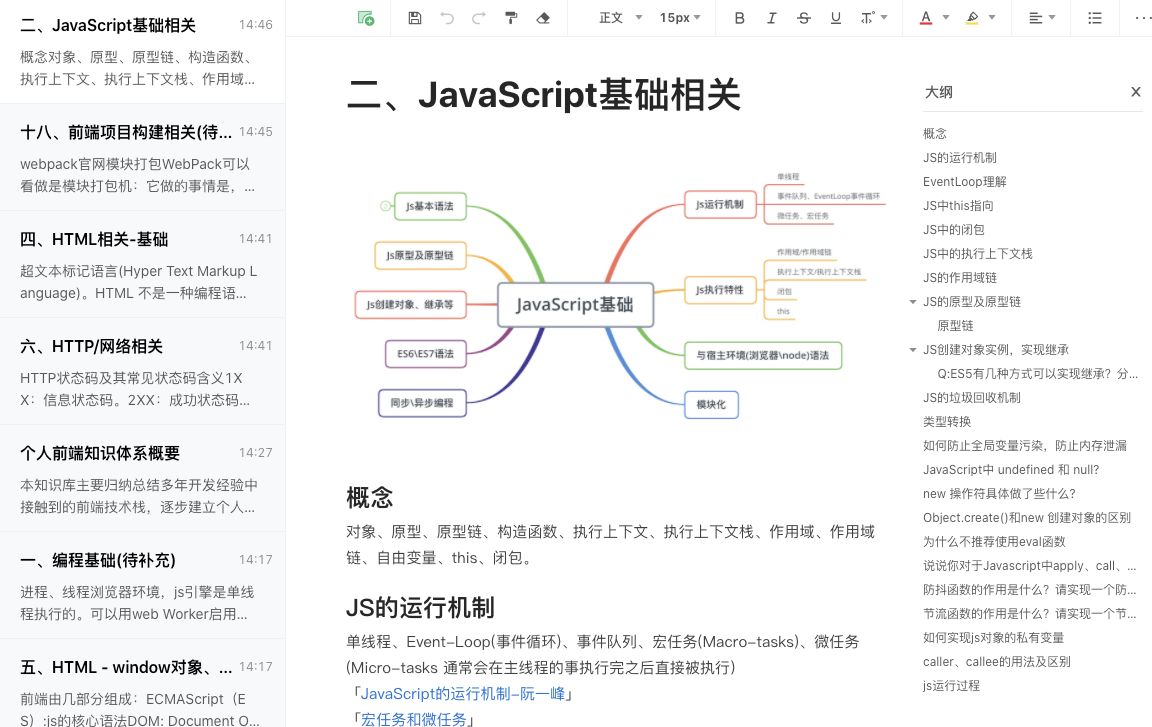
Task: Clear formatting with the eraser icon
Action: (544, 18)
